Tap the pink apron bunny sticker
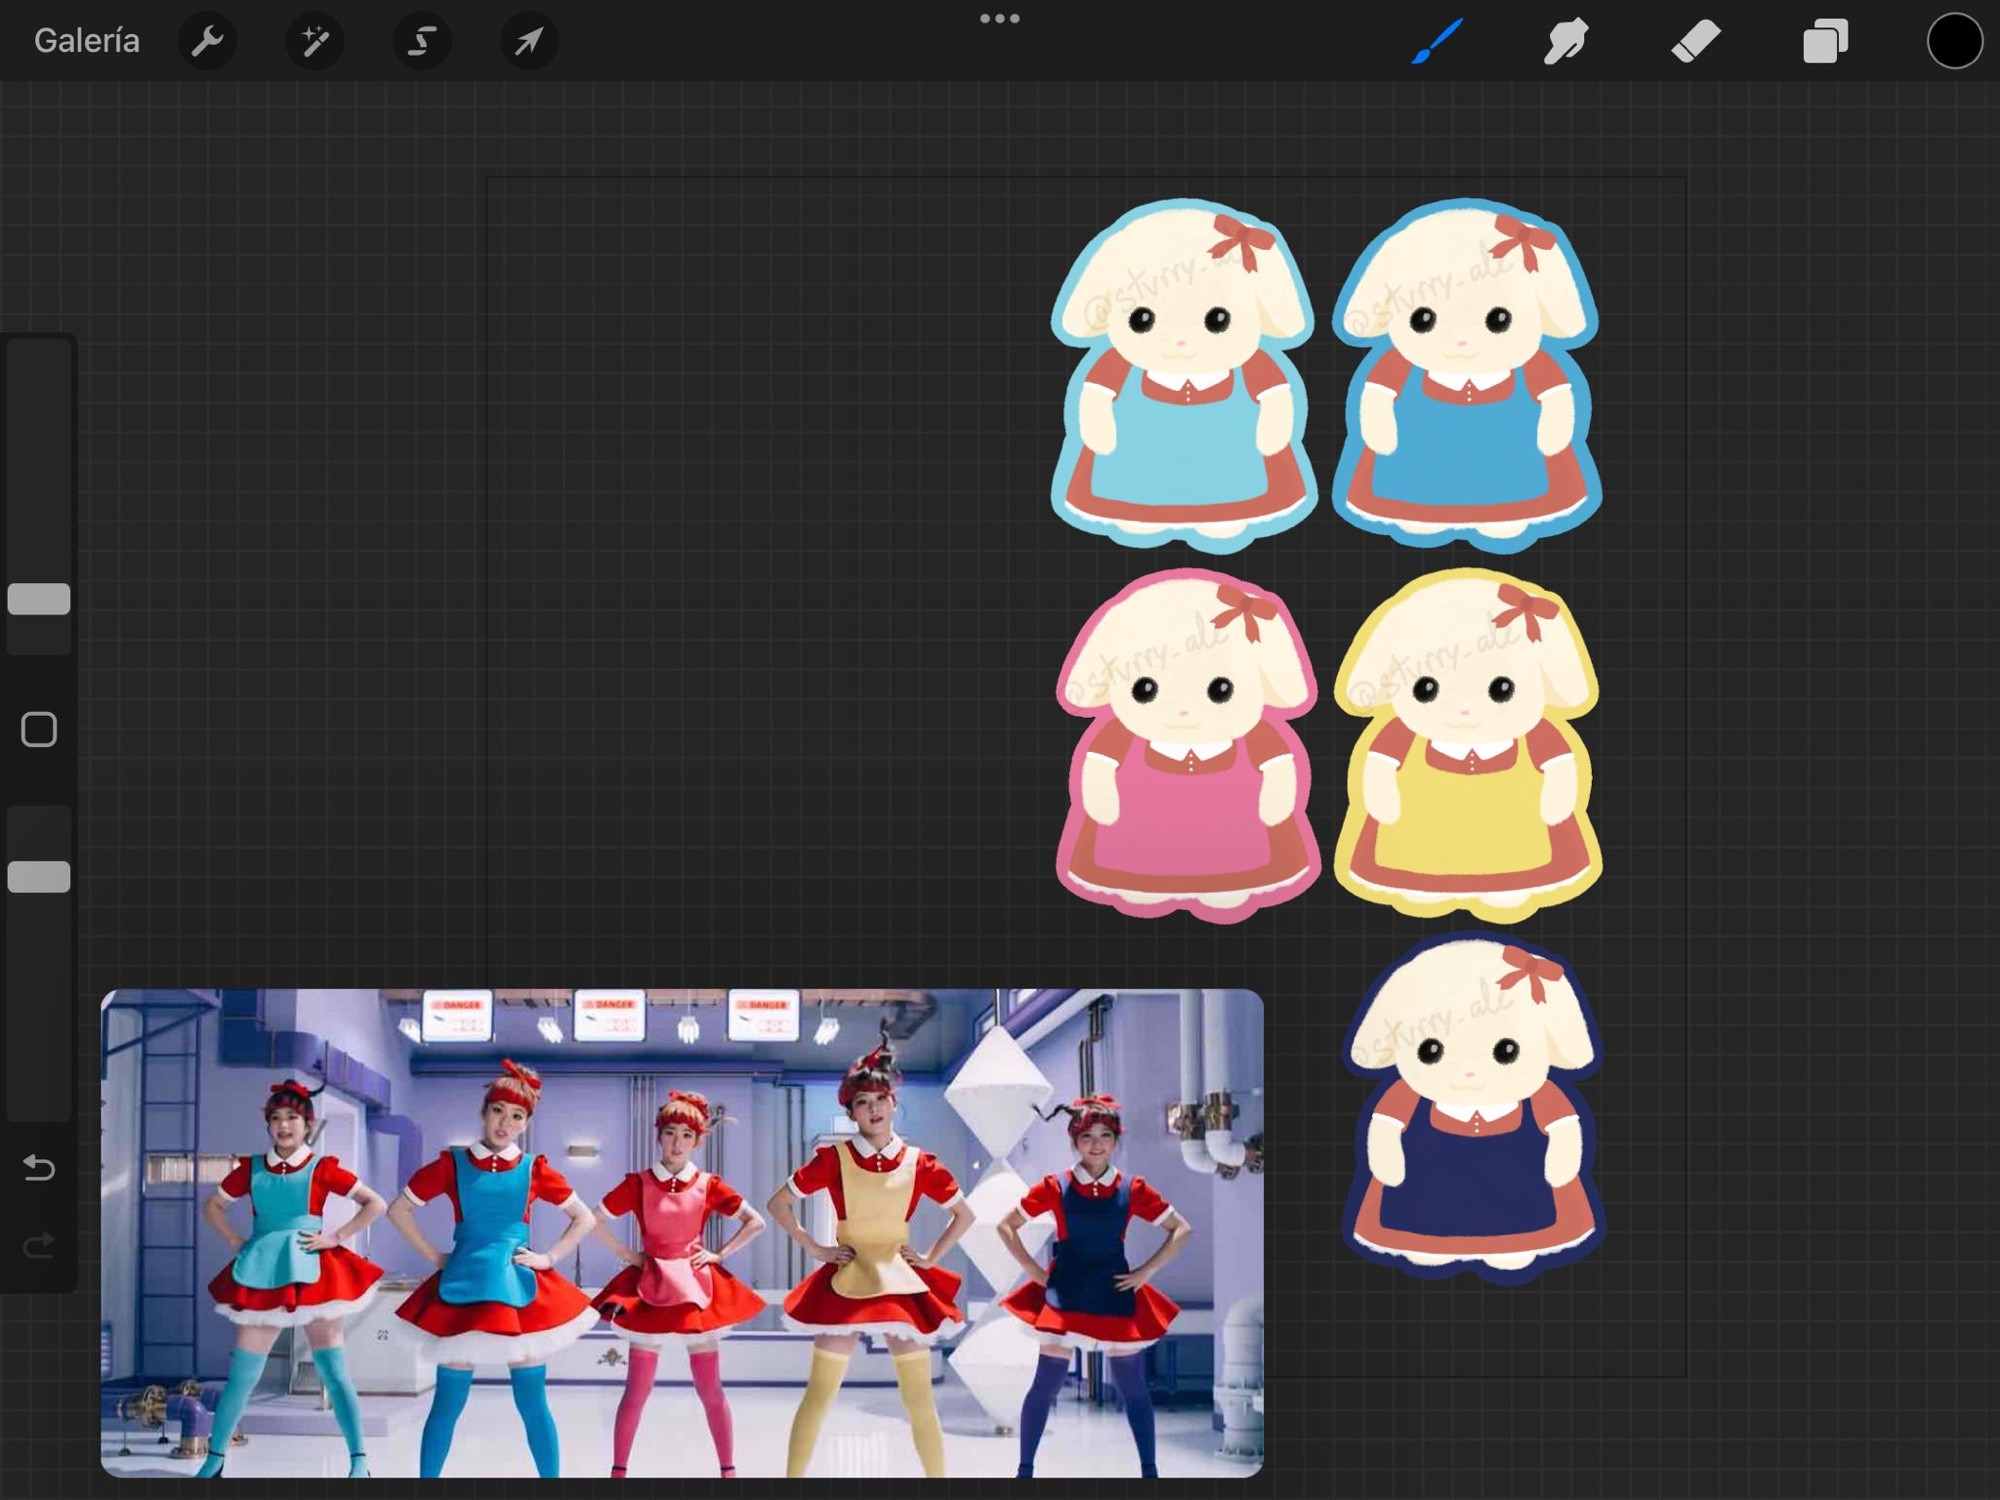Screen dimensions: 2000x1500 (1188, 746)
